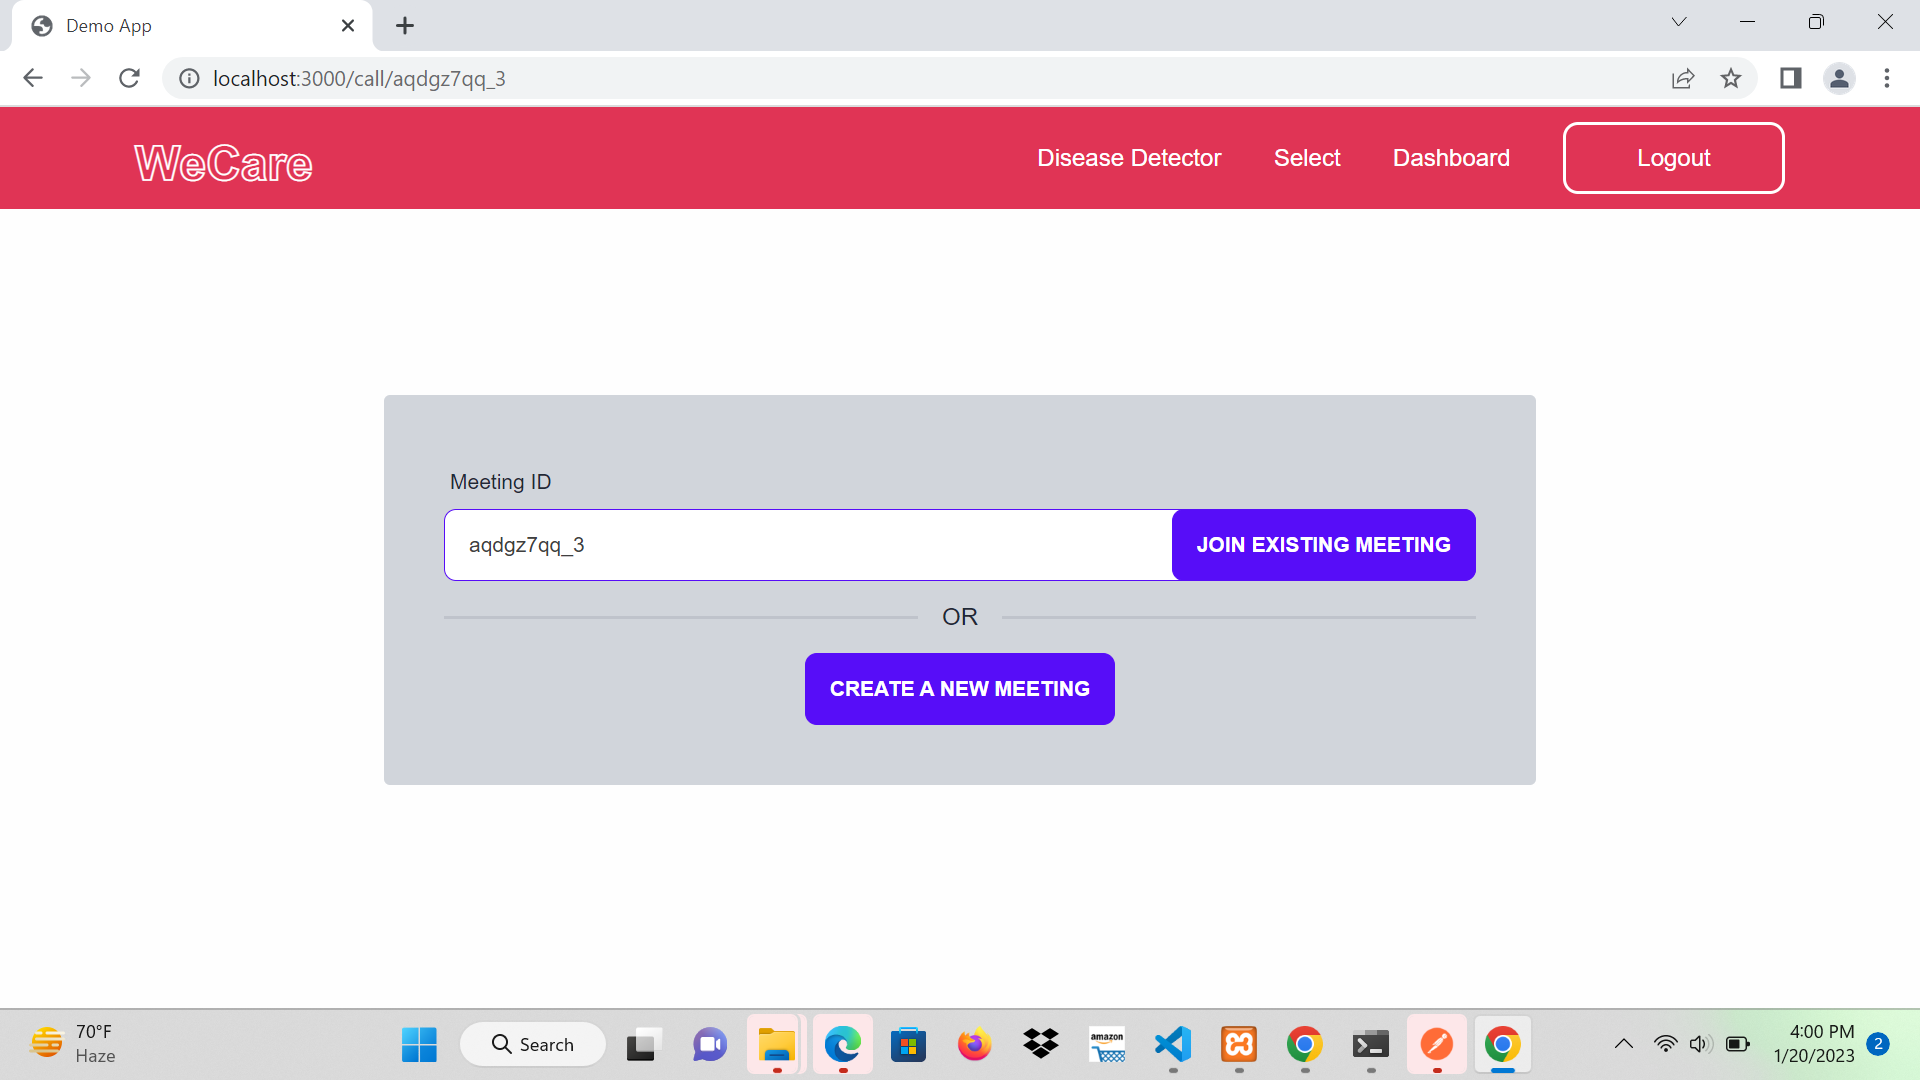Open Chrome profile avatar

point(1839,78)
